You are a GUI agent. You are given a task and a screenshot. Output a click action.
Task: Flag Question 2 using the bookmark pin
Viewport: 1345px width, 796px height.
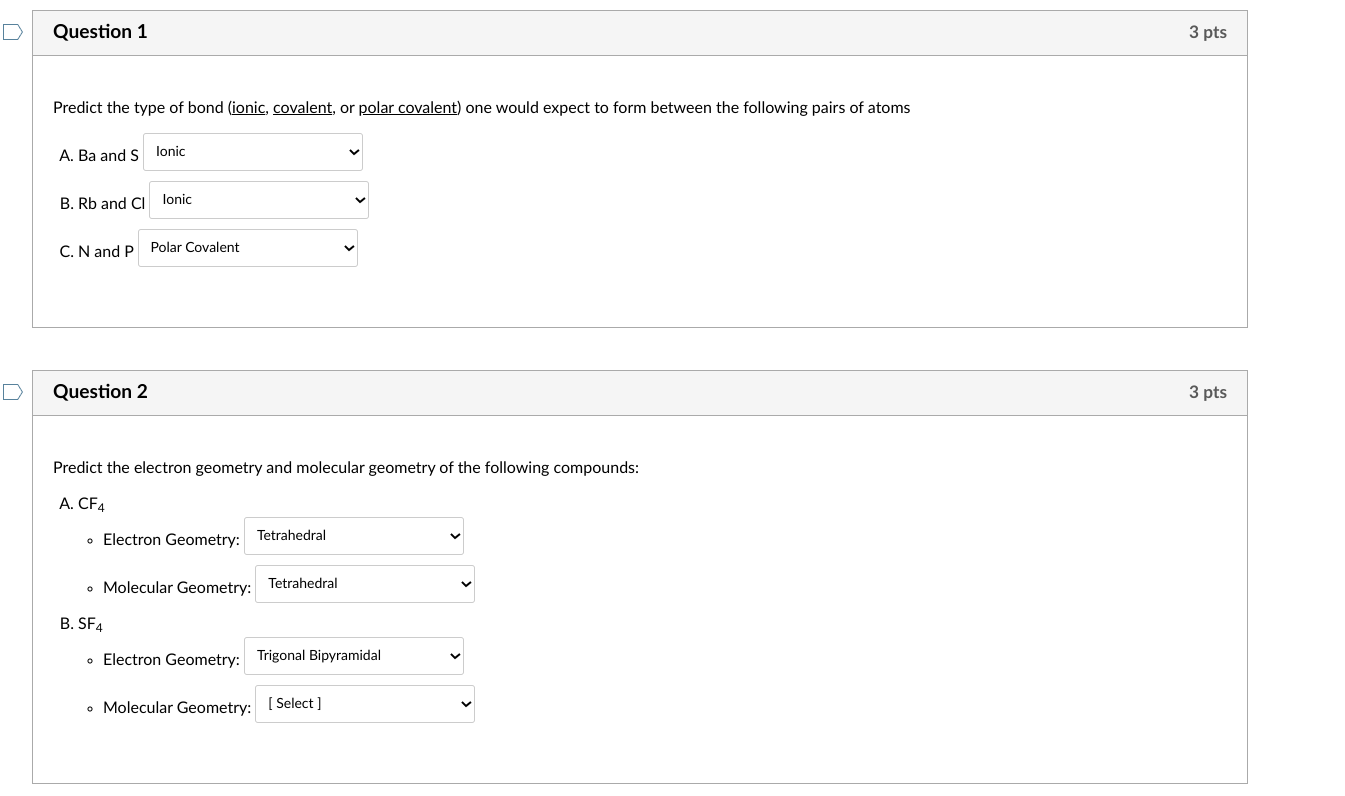pyautogui.click(x=11, y=392)
